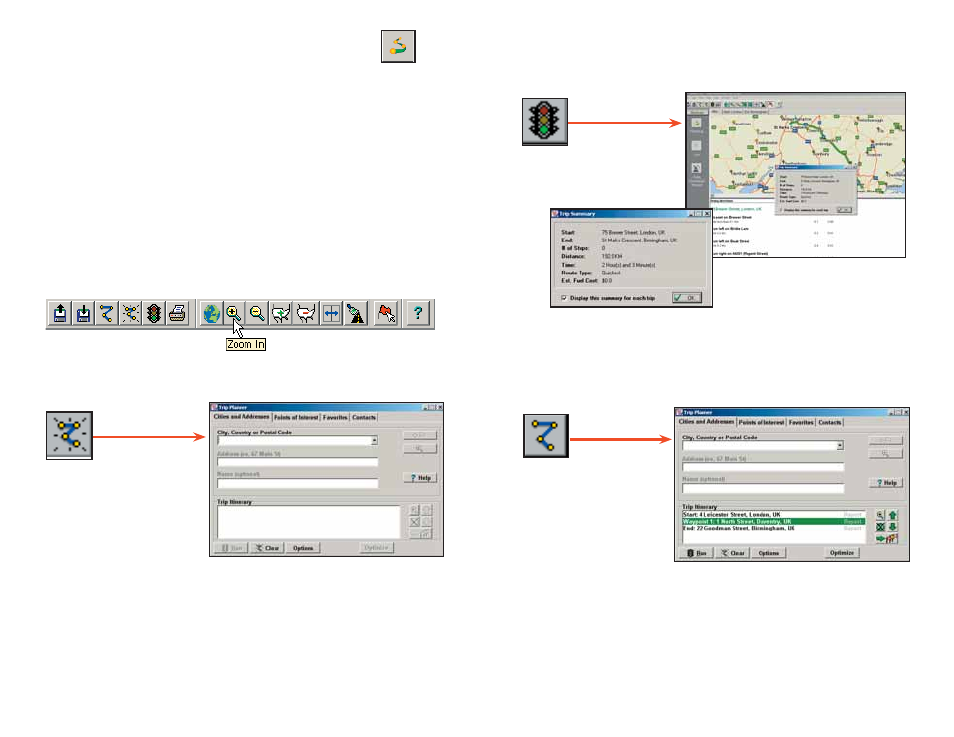Click Run button in right Trip Planner
The width and height of the screenshot is (954, 737).
click(x=697, y=553)
